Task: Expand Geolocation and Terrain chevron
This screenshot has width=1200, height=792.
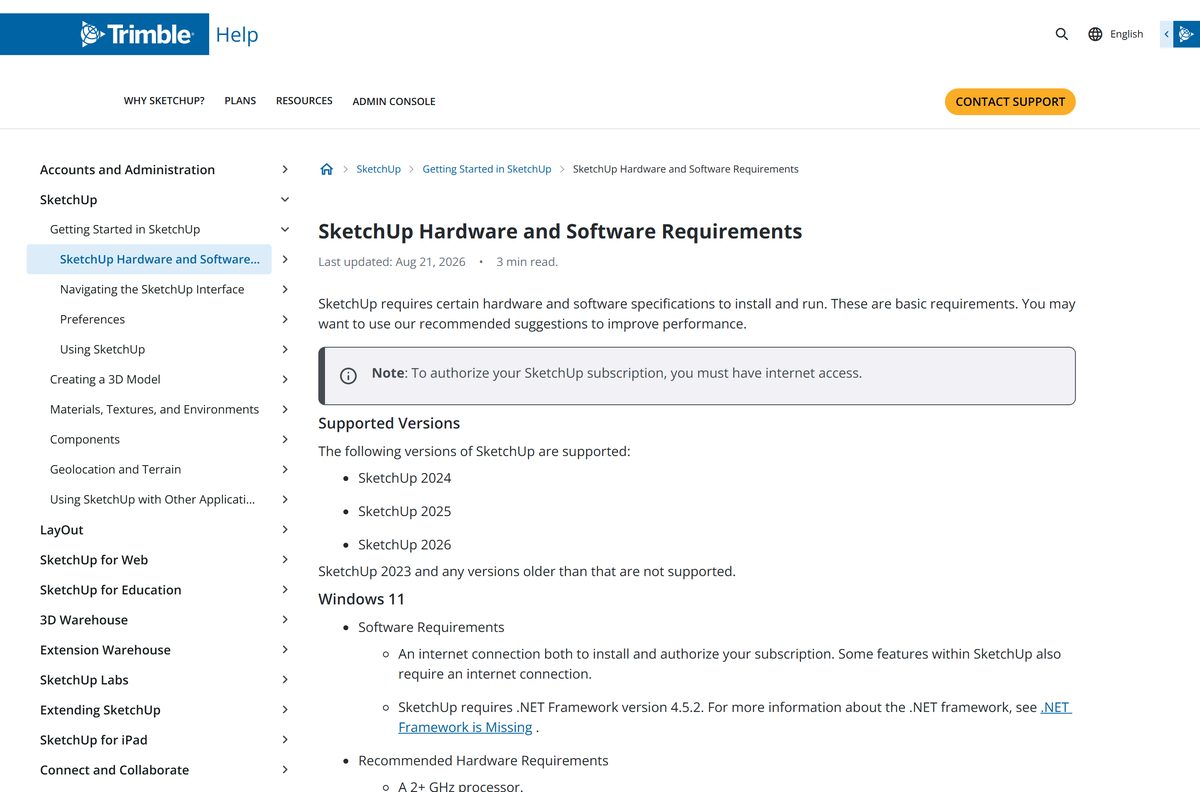Action: 285,469
